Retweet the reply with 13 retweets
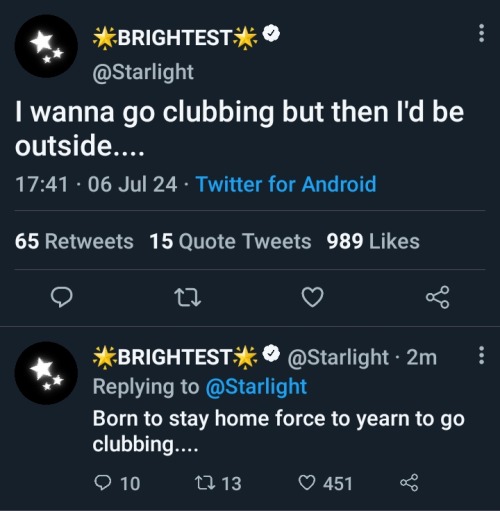 pos(218,483)
